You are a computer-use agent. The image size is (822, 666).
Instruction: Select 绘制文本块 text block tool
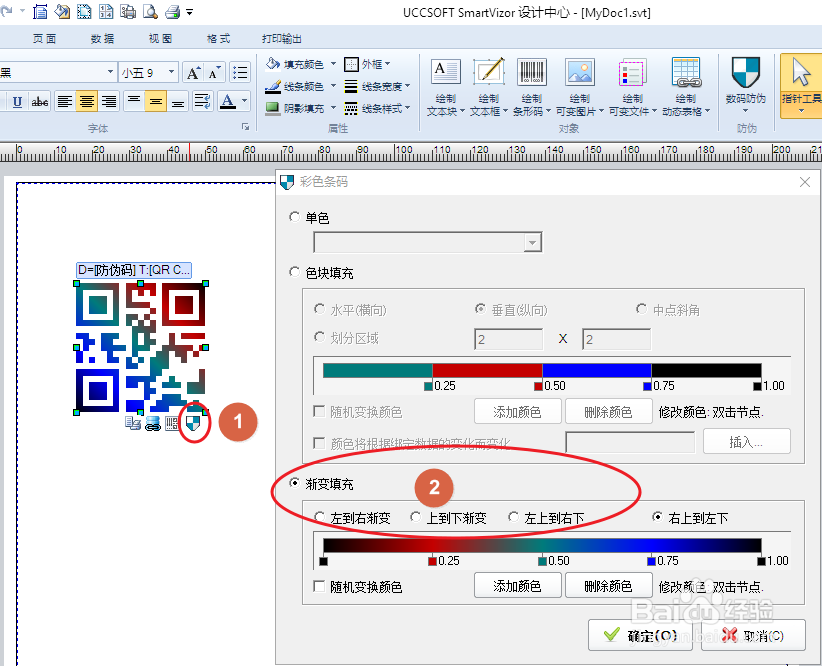[x=446, y=87]
